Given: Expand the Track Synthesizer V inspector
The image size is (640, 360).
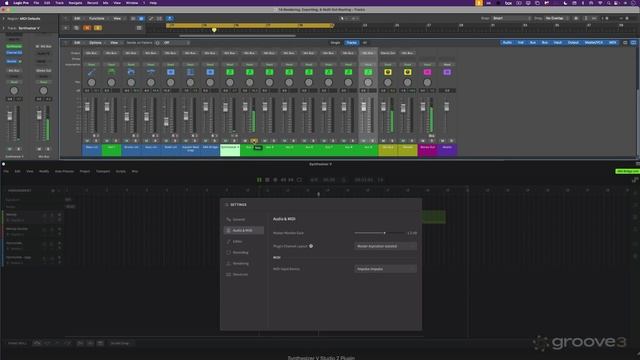Looking at the screenshot, I should click(x=4, y=28).
